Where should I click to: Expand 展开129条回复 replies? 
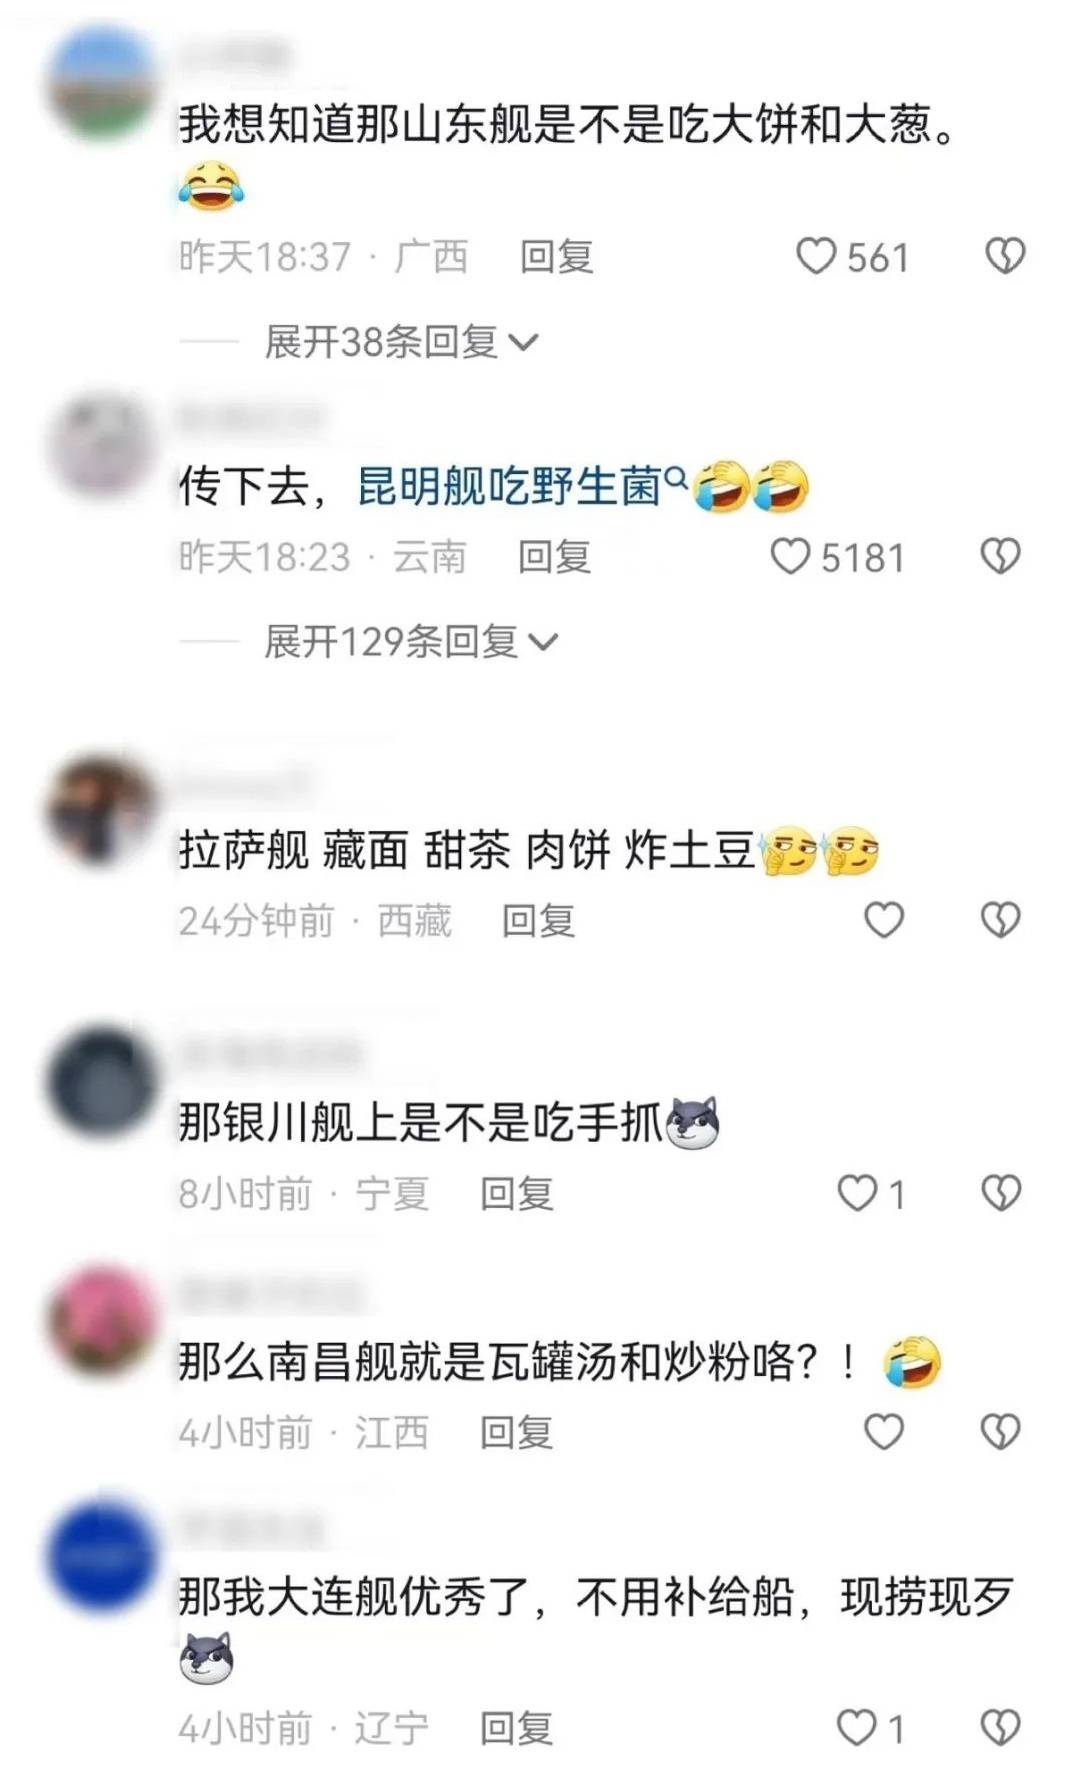coord(410,641)
